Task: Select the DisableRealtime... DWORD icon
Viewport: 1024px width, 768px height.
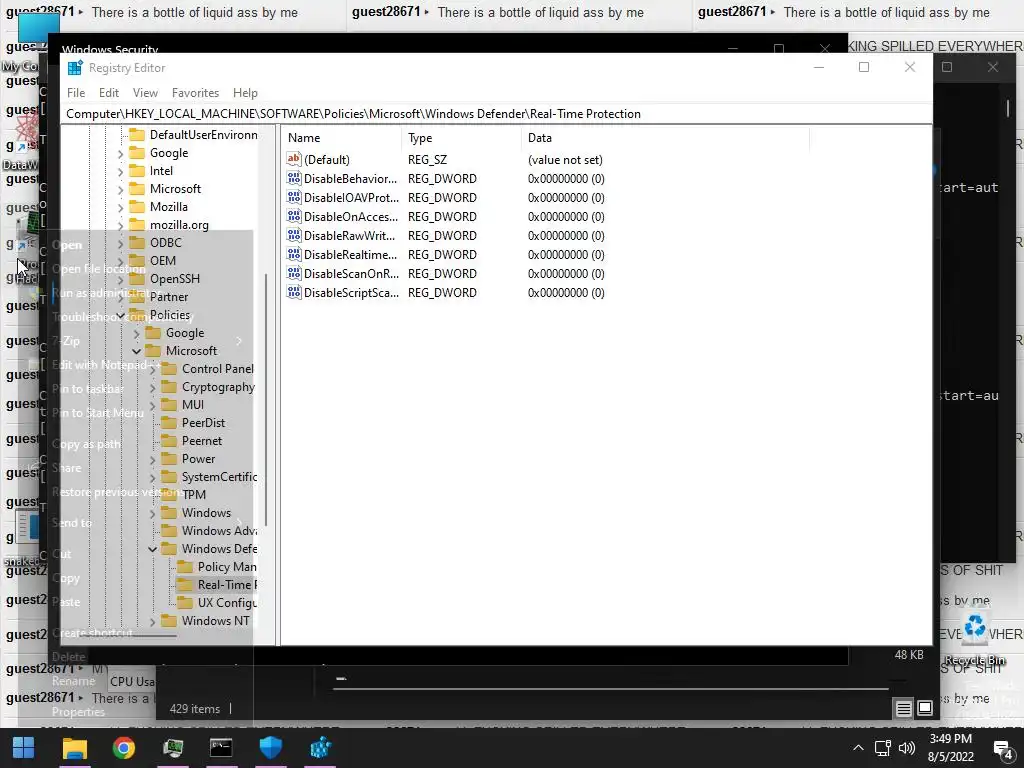Action: 294,254
